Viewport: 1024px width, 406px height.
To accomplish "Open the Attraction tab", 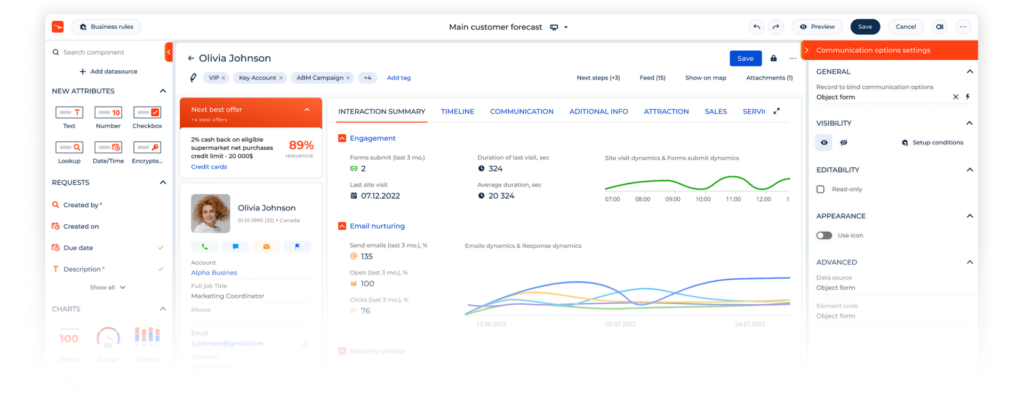I will tap(665, 111).
